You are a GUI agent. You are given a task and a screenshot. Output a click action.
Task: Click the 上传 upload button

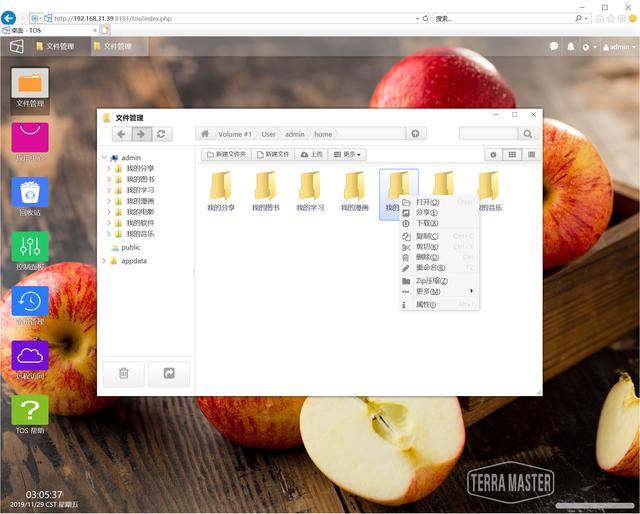[312, 155]
